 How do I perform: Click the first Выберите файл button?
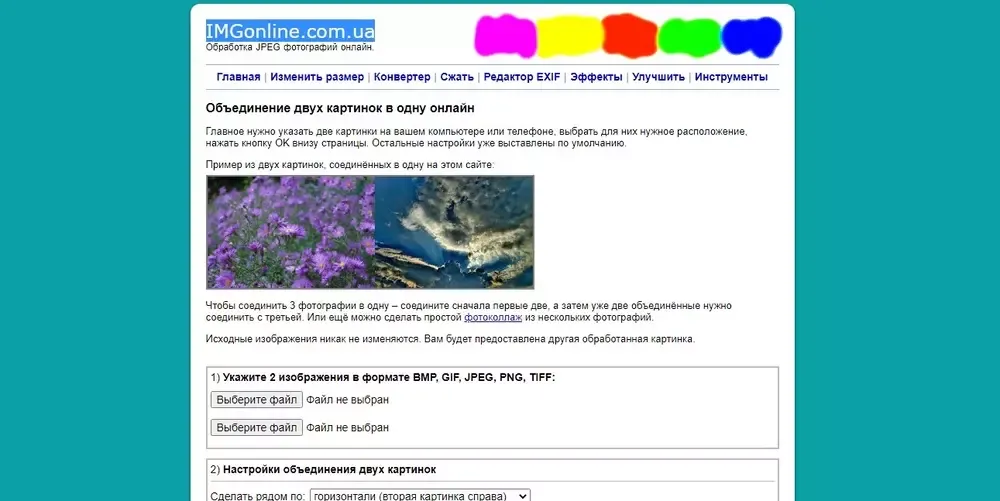point(256,400)
